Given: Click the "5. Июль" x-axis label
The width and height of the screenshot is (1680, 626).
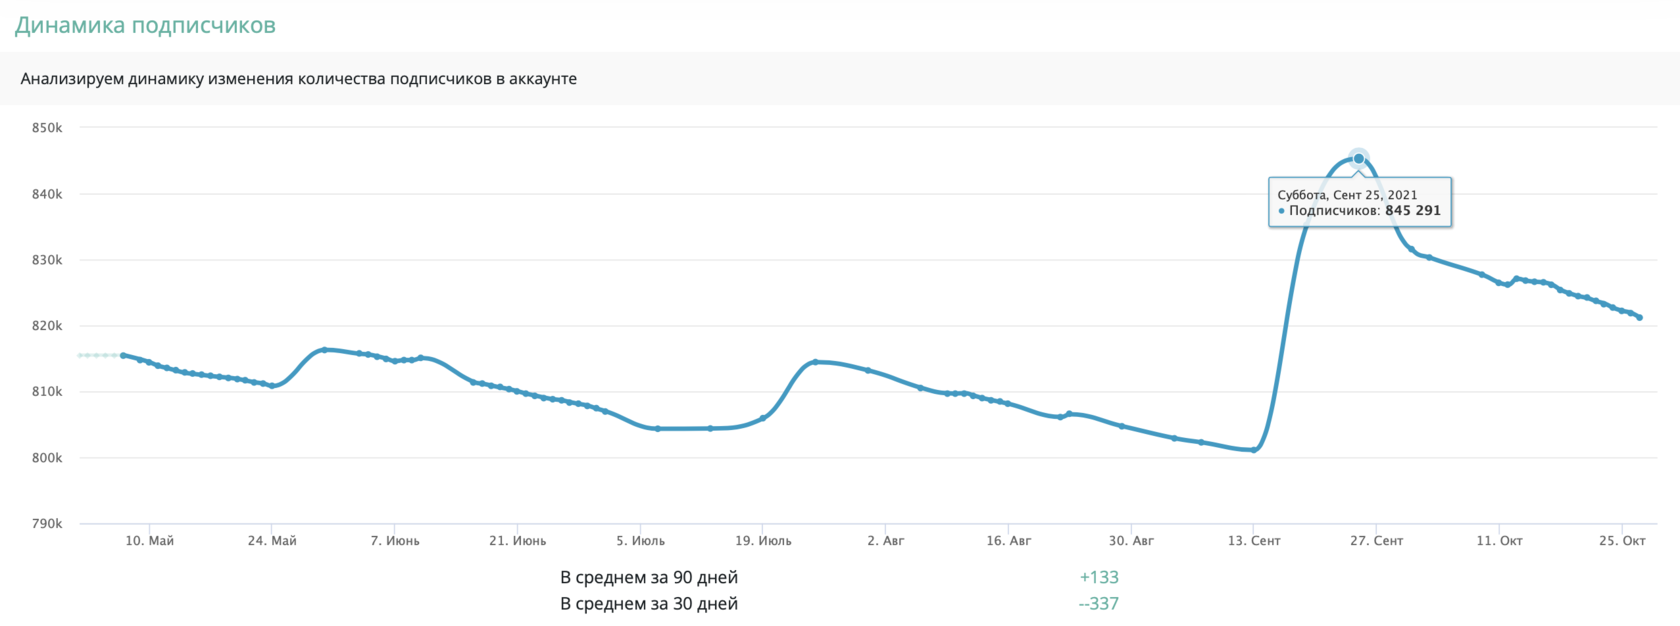Looking at the screenshot, I should tap(641, 541).
